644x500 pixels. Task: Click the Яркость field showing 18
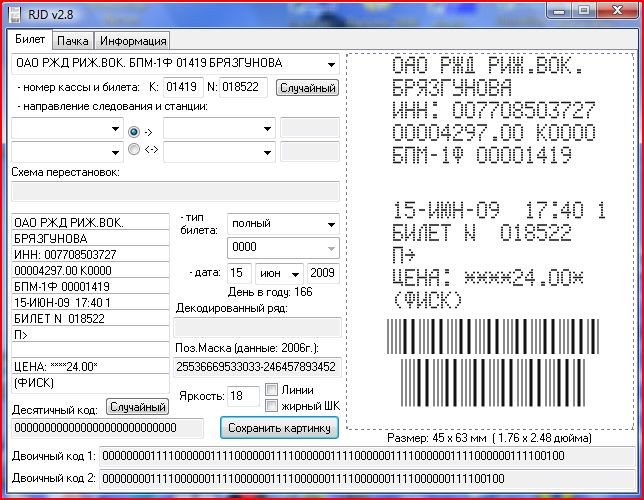(x=243, y=396)
